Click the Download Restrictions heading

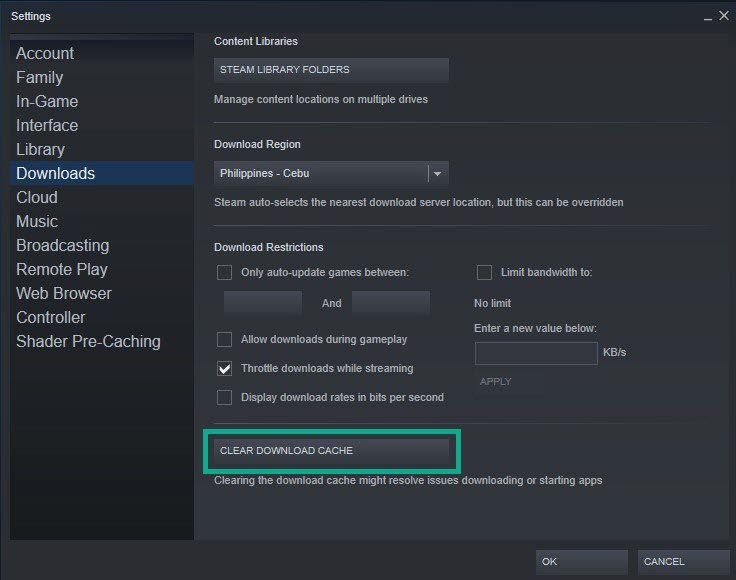click(268, 247)
